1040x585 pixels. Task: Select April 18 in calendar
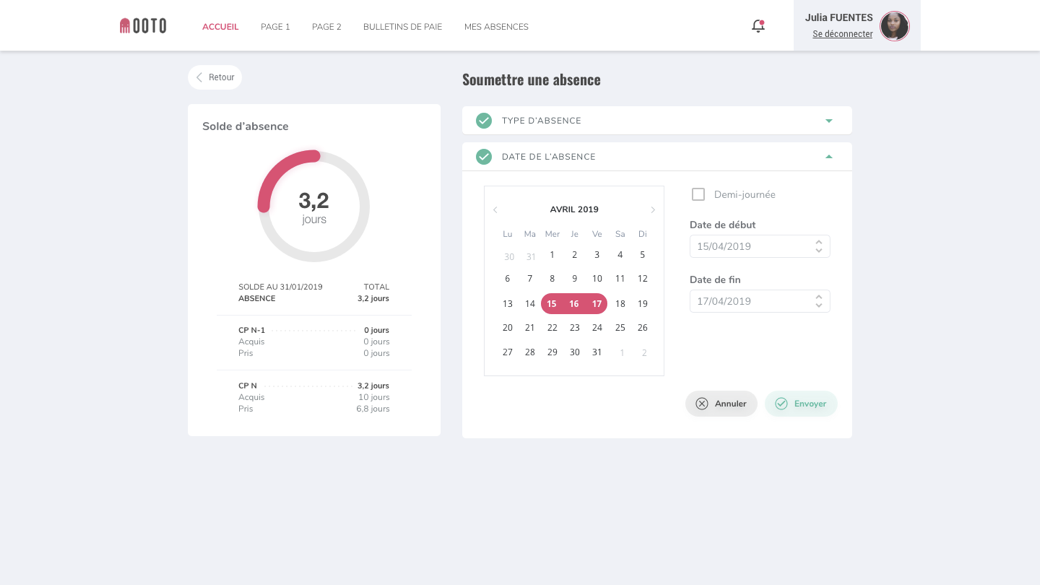coord(619,304)
